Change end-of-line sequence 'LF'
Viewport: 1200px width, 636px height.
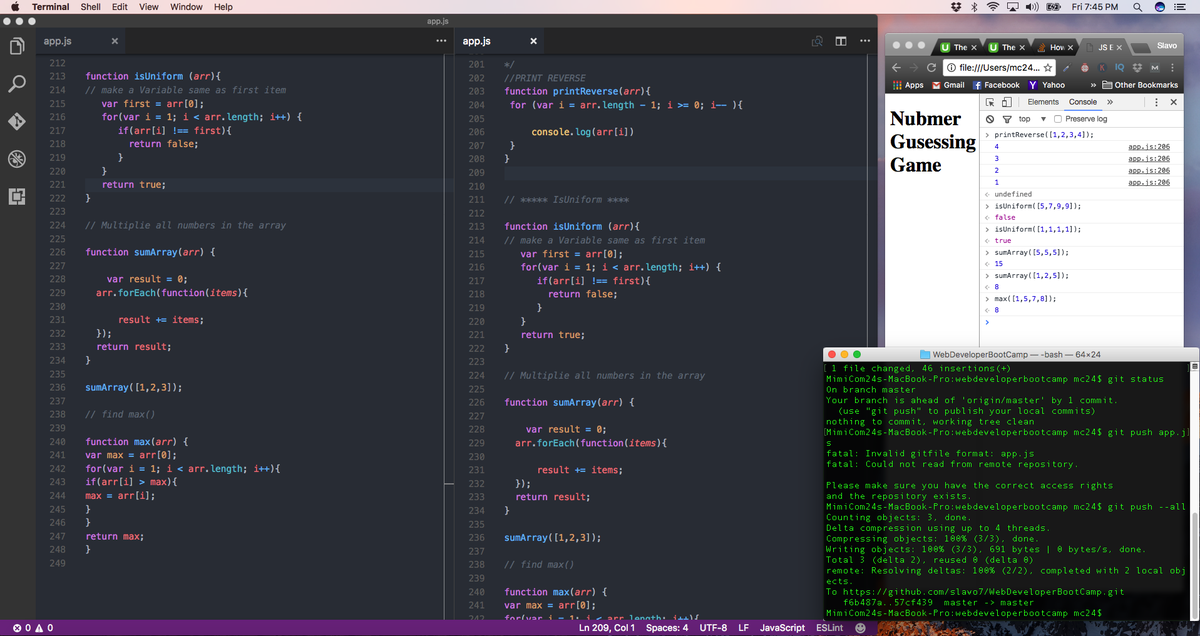click(743, 628)
